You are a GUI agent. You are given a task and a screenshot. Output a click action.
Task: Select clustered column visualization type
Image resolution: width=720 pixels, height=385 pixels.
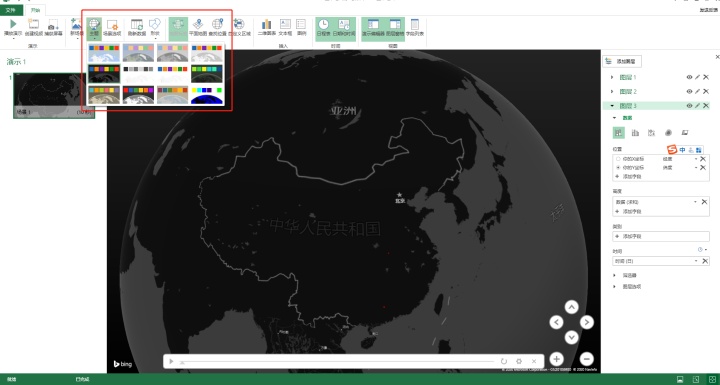(636, 133)
